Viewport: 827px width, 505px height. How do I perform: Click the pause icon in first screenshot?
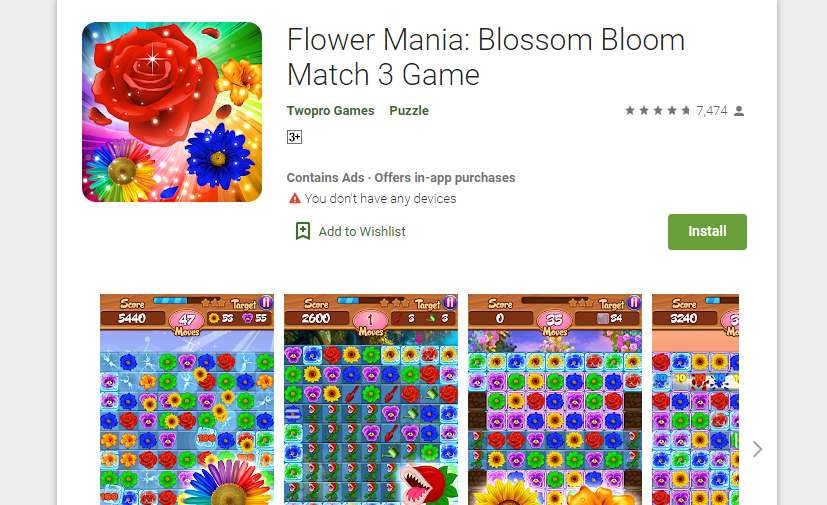(x=266, y=302)
